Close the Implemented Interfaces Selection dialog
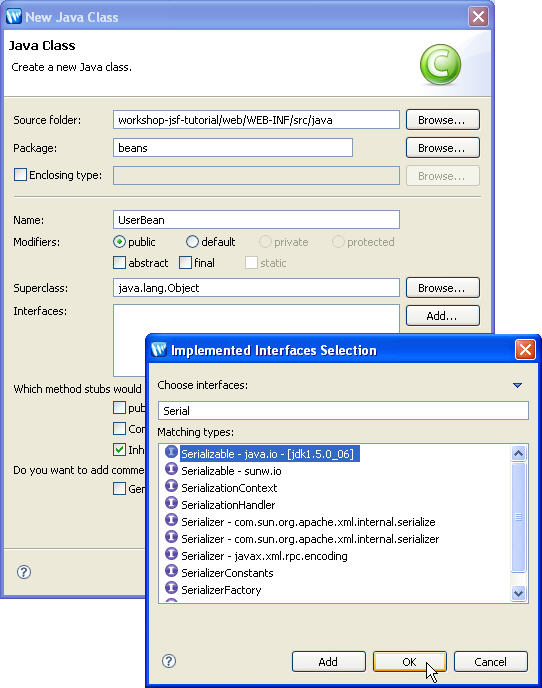542x688 pixels. click(525, 350)
